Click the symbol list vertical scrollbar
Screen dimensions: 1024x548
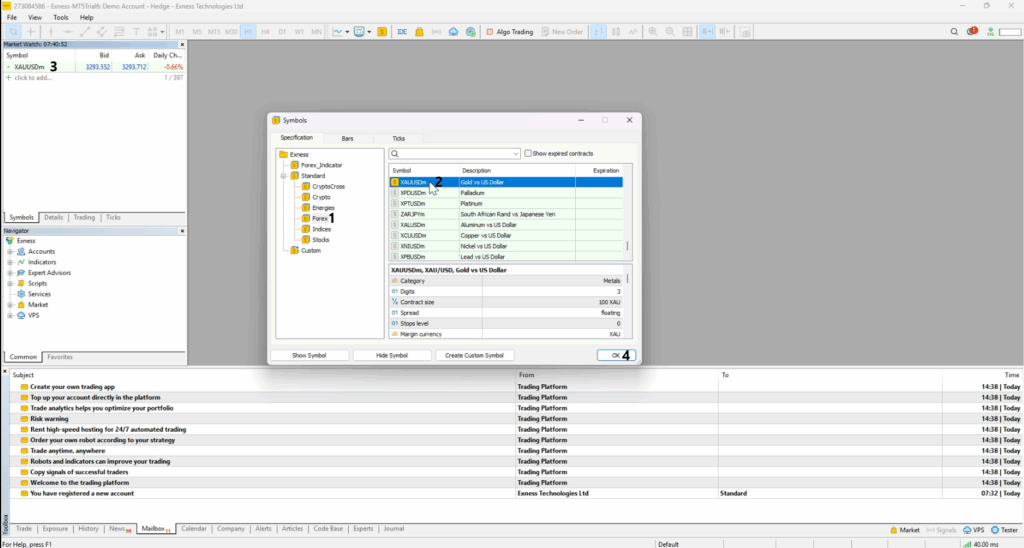click(628, 245)
